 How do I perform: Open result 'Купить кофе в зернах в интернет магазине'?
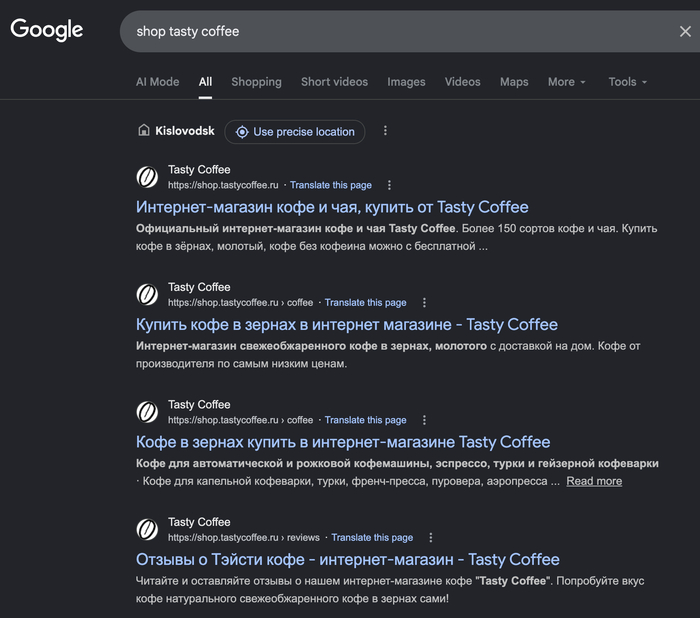click(347, 325)
